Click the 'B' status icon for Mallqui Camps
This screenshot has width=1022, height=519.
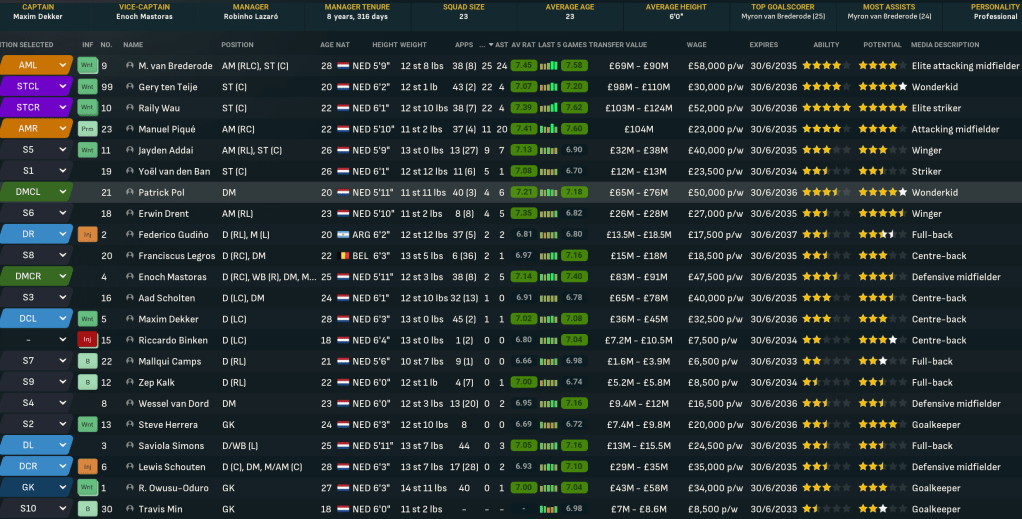(x=87, y=361)
